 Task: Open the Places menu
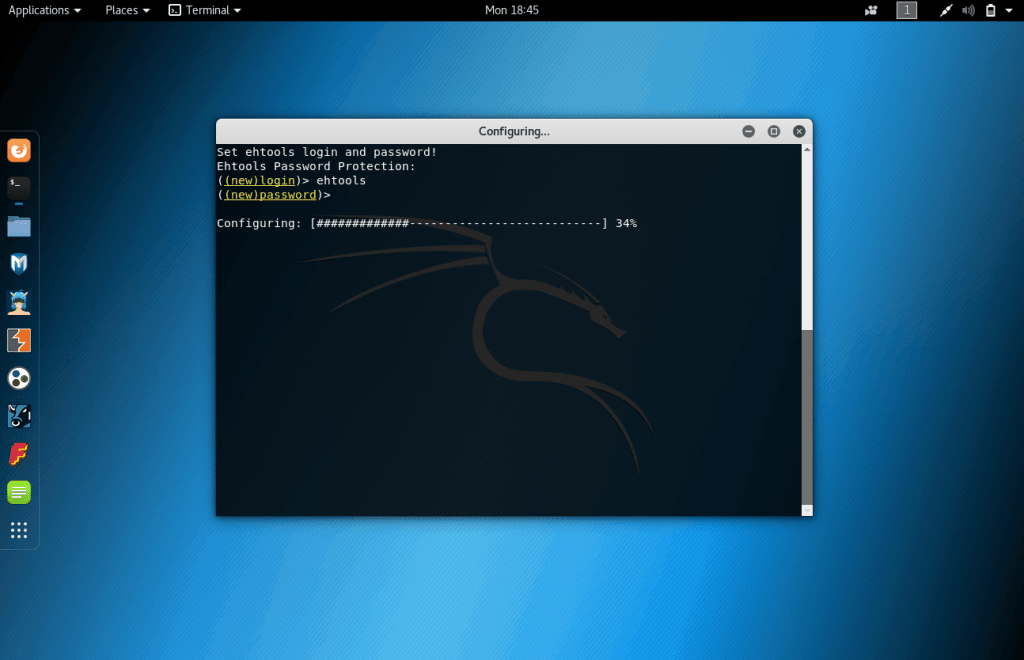click(x=127, y=10)
